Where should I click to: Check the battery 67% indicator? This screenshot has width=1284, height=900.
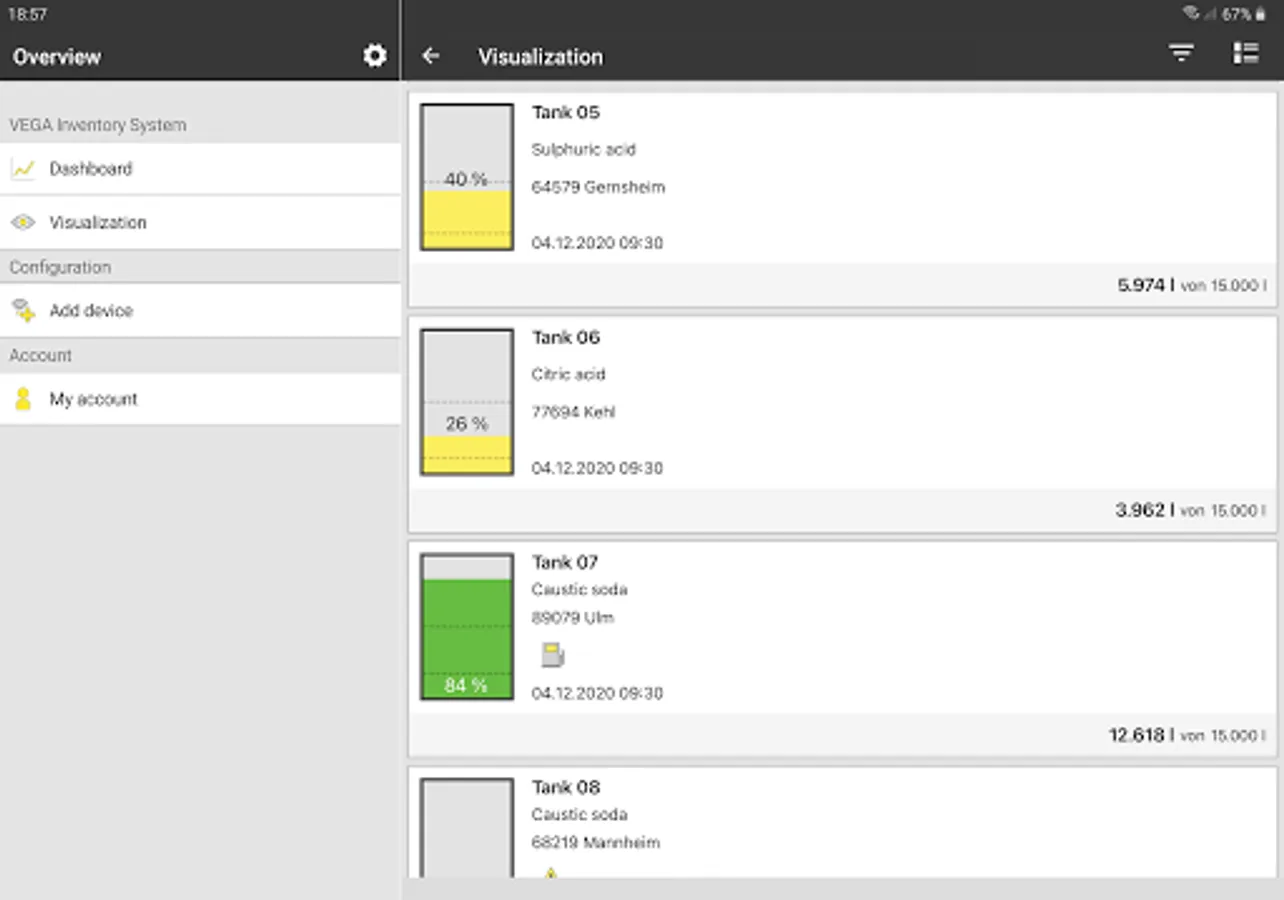tap(1243, 14)
